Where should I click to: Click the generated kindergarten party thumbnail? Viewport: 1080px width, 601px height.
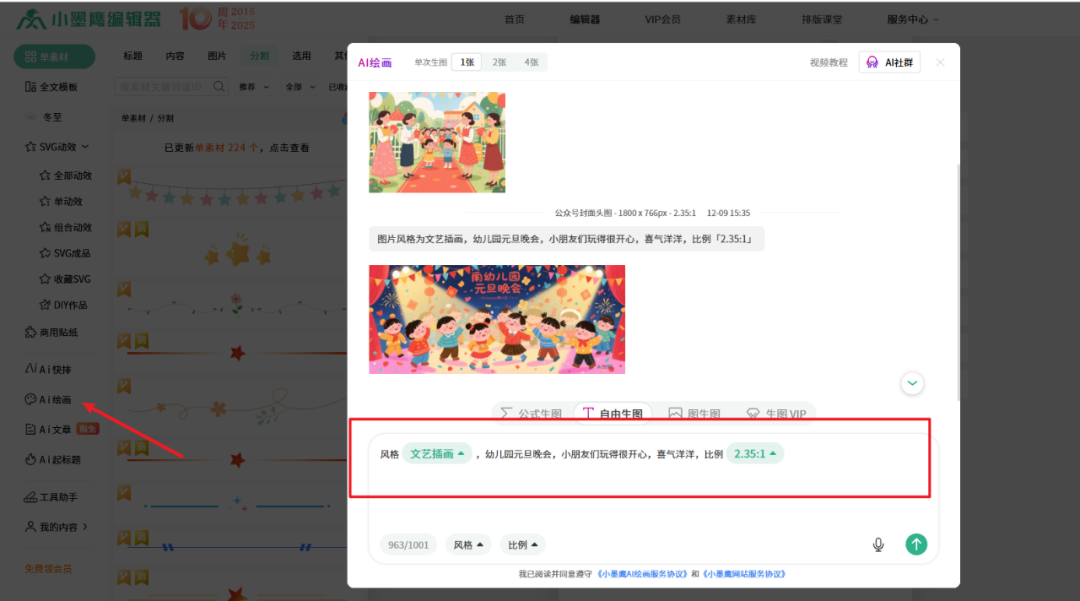tap(496, 319)
